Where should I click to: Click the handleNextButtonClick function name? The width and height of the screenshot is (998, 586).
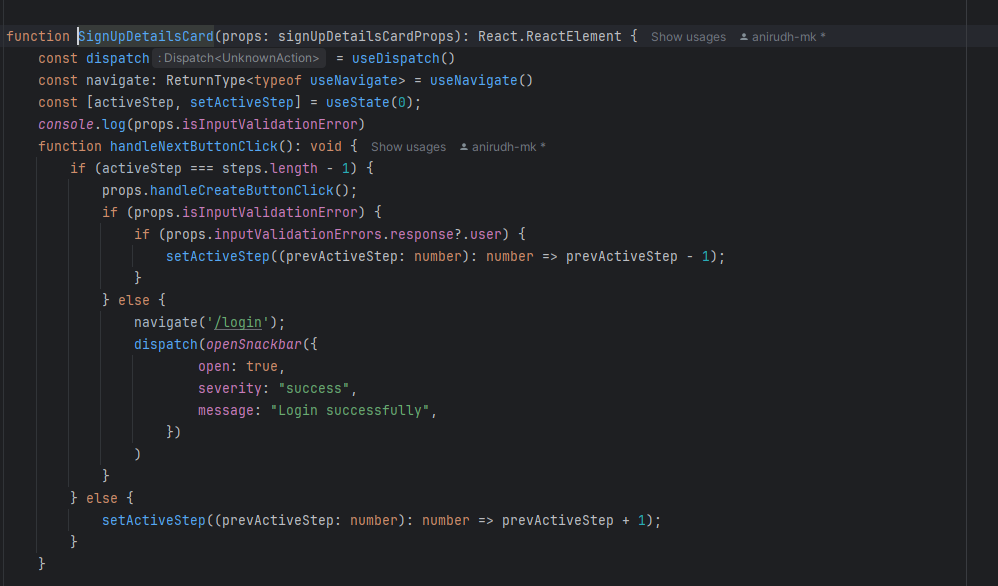(193, 146)
